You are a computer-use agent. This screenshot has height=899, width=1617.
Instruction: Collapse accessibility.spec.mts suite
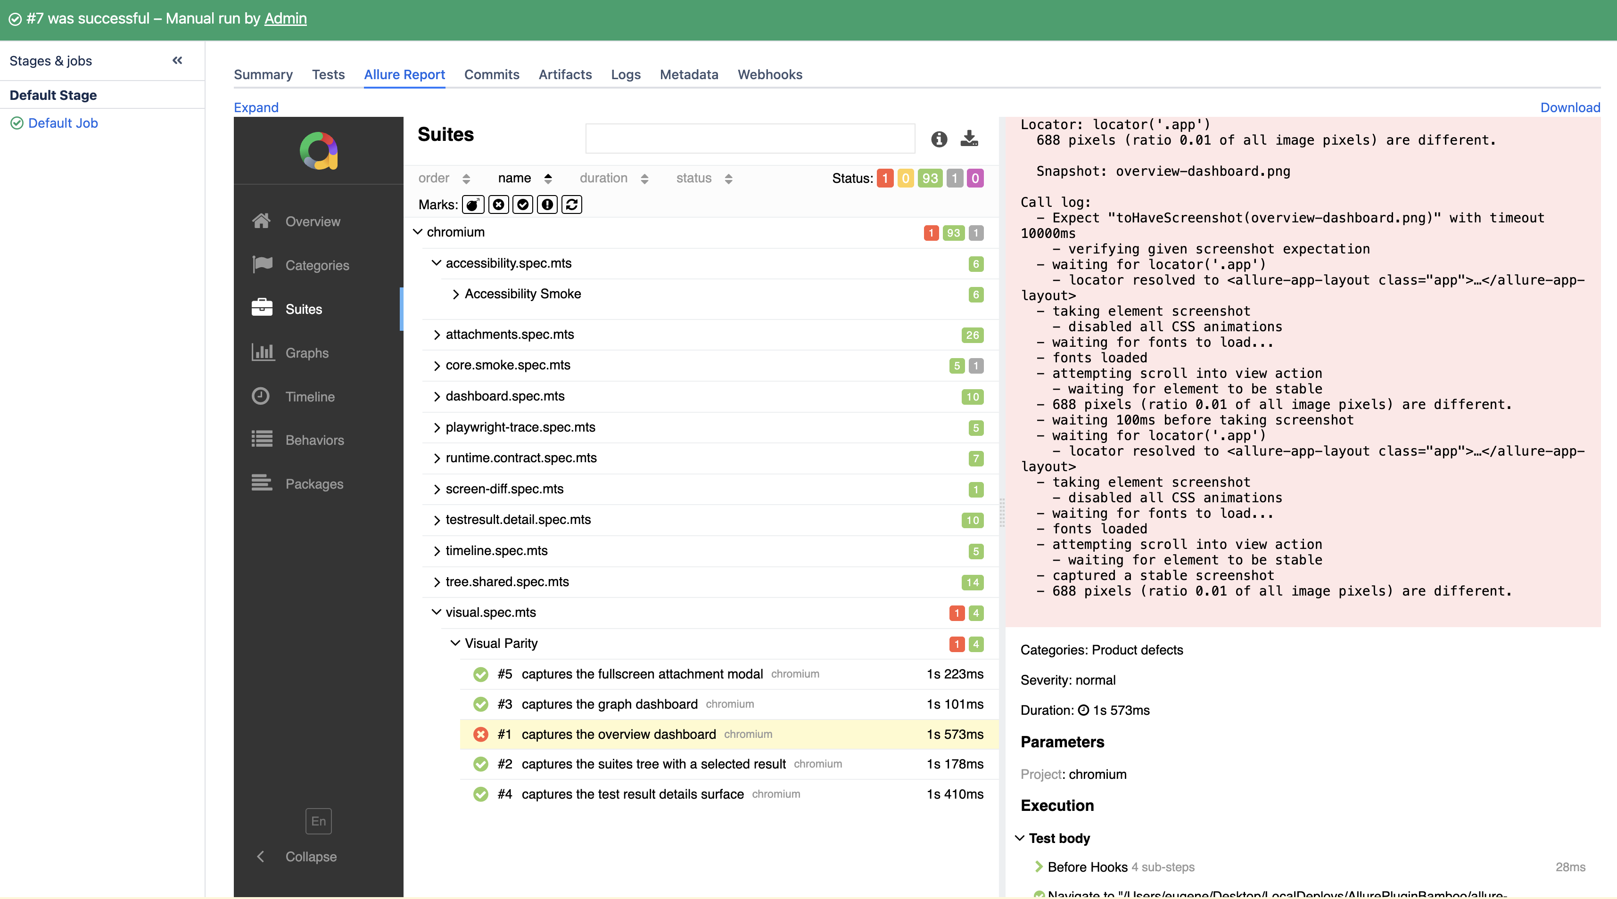(436, 263)
